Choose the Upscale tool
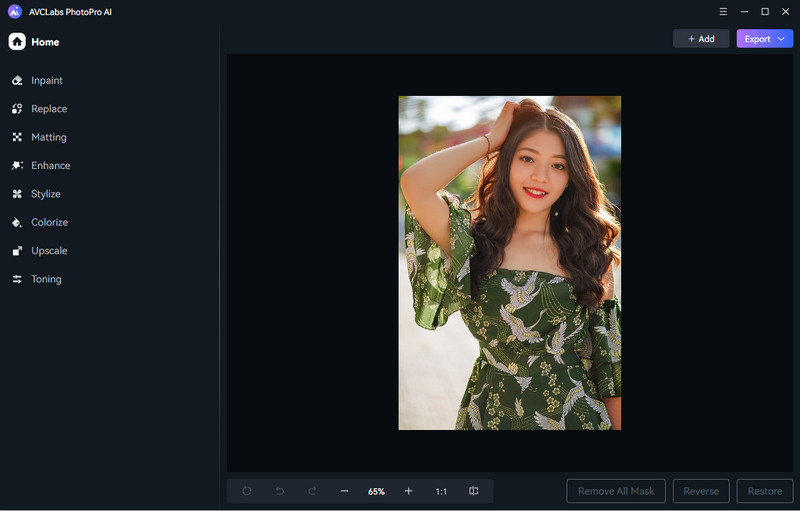 39,250
